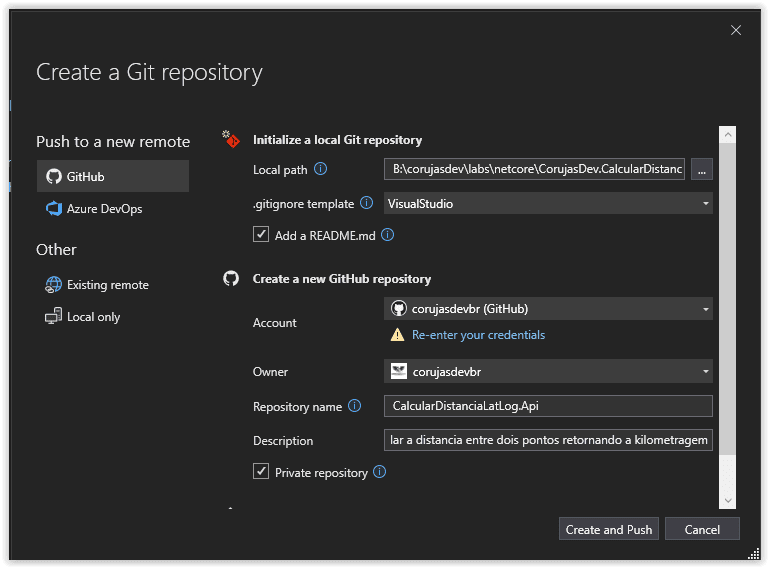Click the vertical scrollbar thumb
Image resolution: width=769 pixels, height=568 pixels.
tap(728, 299)
